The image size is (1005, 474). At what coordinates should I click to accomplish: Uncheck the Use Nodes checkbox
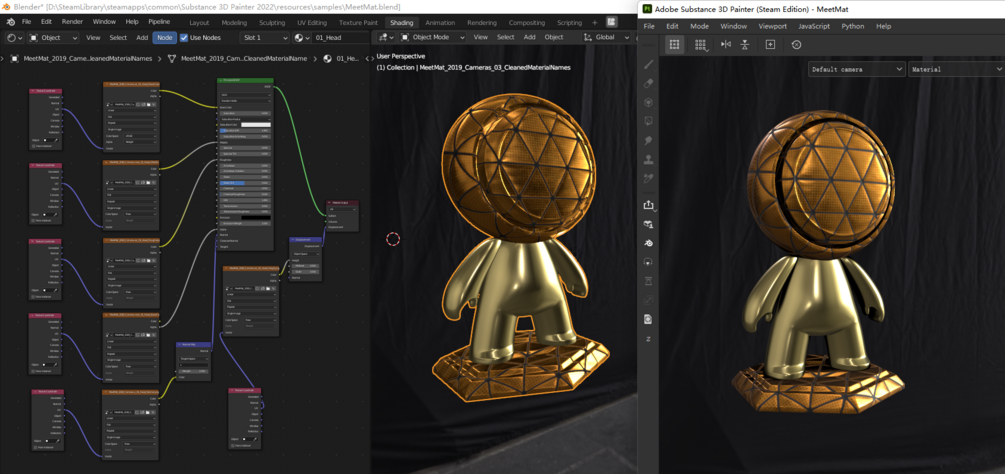click(x=185, y=38)
